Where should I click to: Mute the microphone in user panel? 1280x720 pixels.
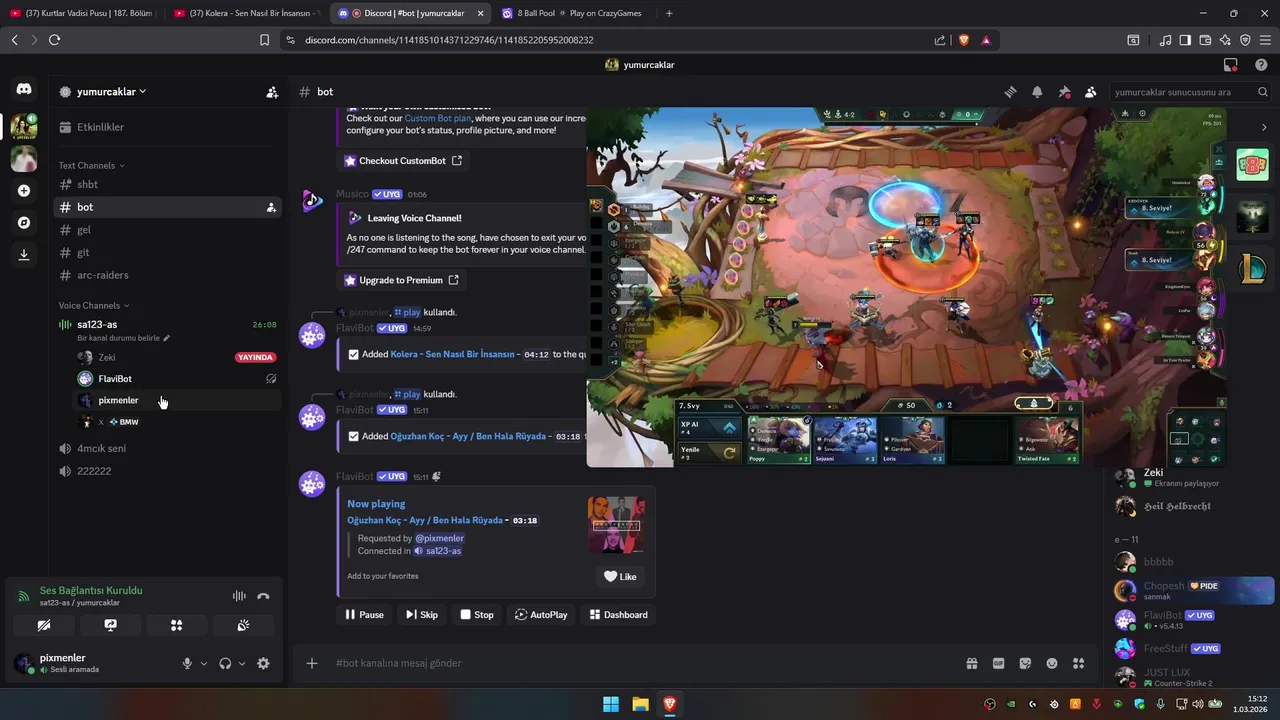187,663
